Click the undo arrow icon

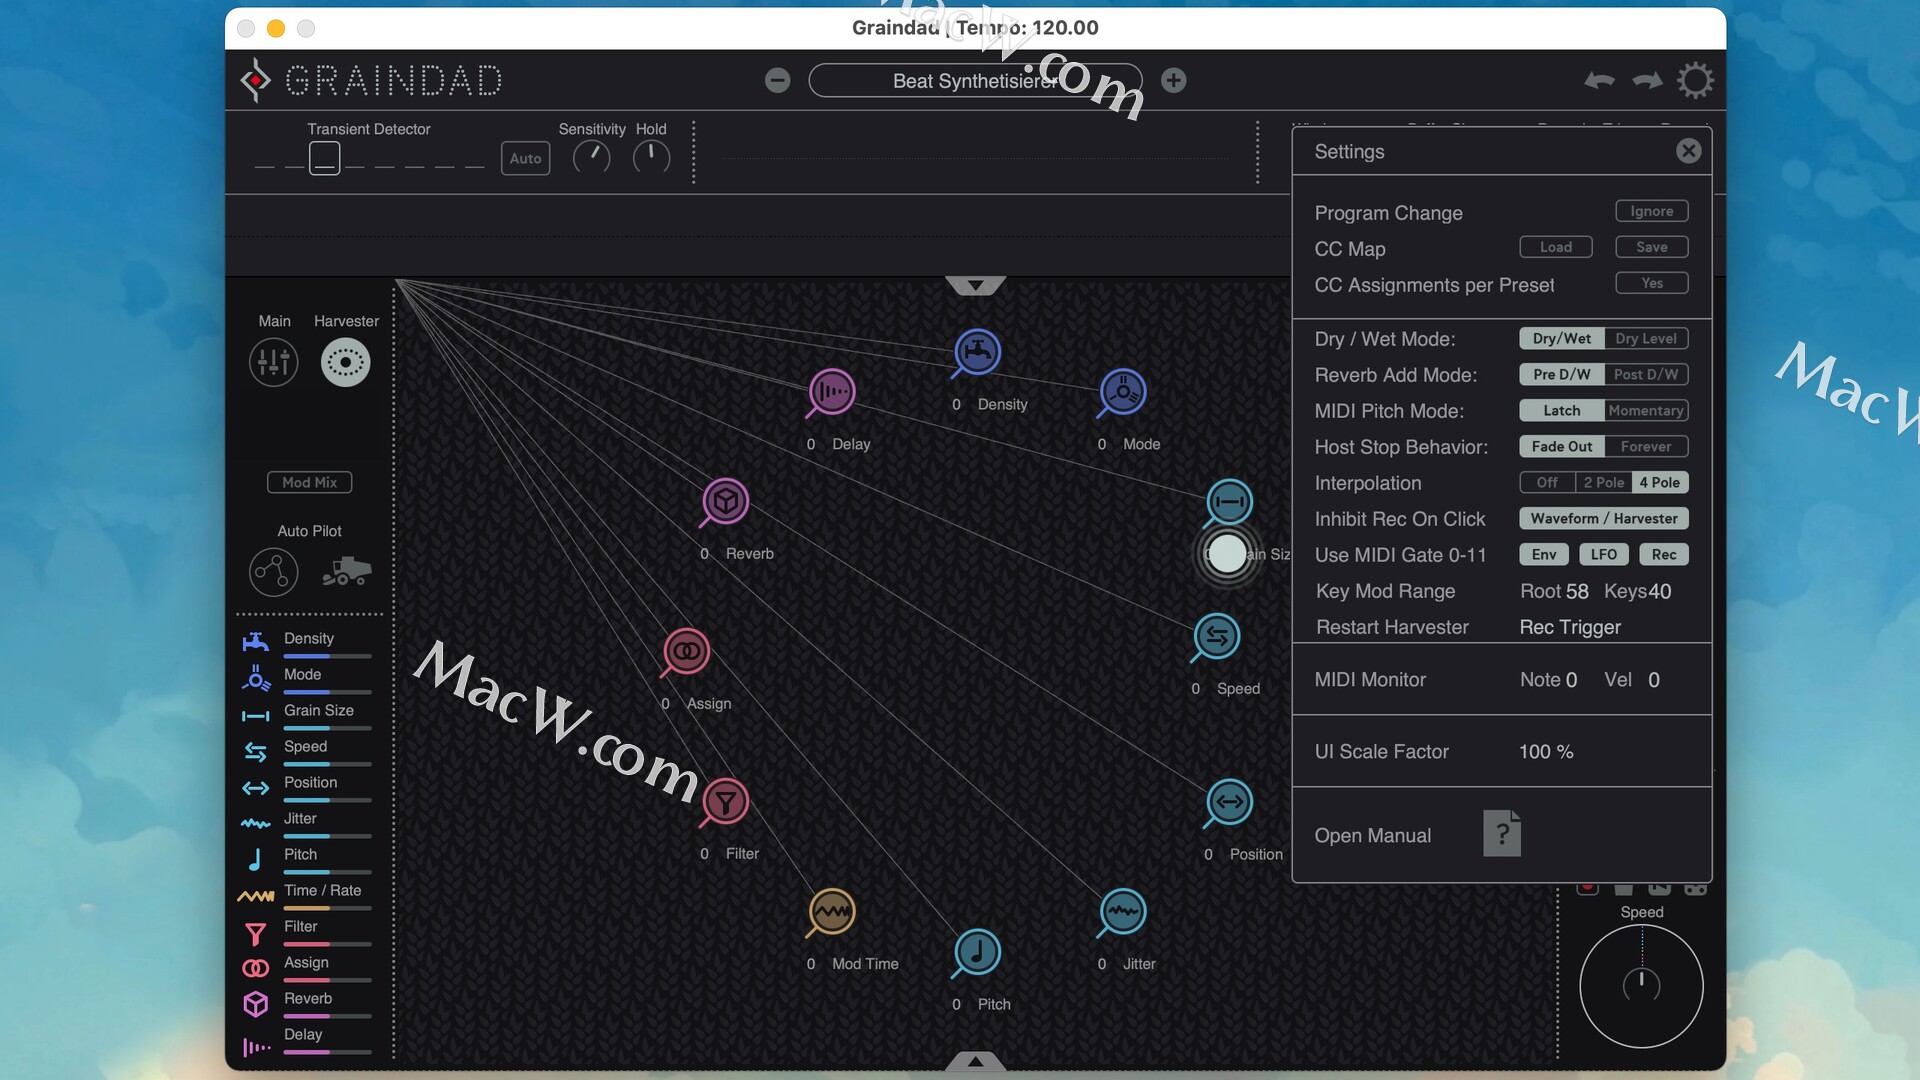point(1599,80)
